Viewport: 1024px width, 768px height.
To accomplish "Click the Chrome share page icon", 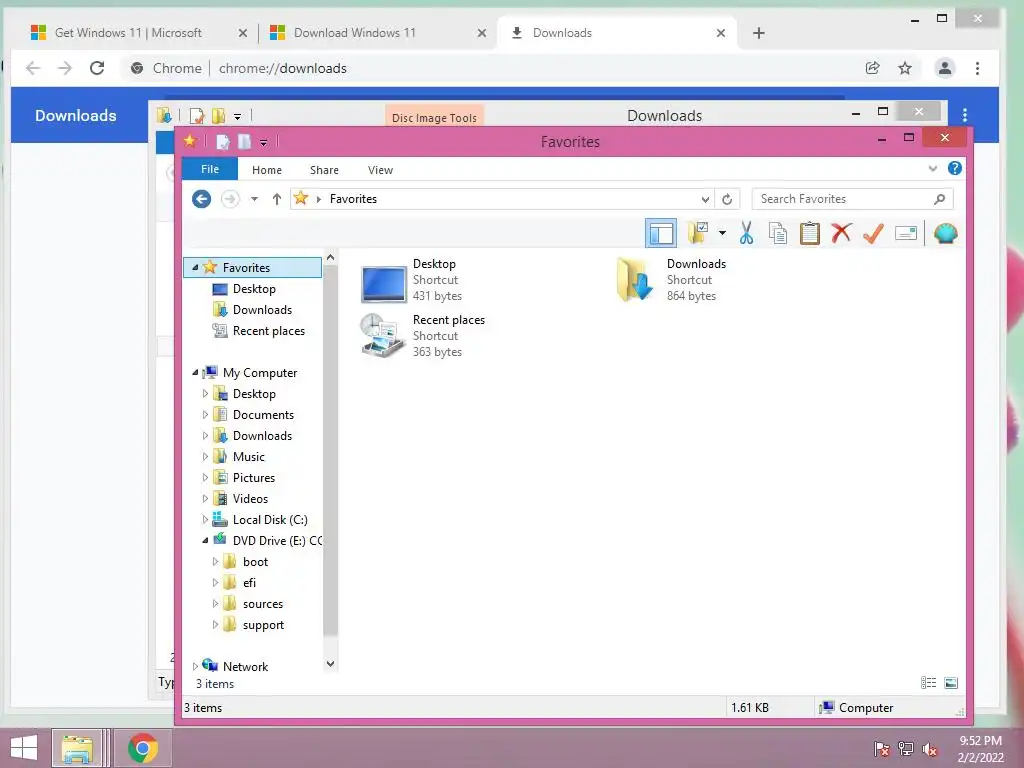I will click(x=872, y=68).
